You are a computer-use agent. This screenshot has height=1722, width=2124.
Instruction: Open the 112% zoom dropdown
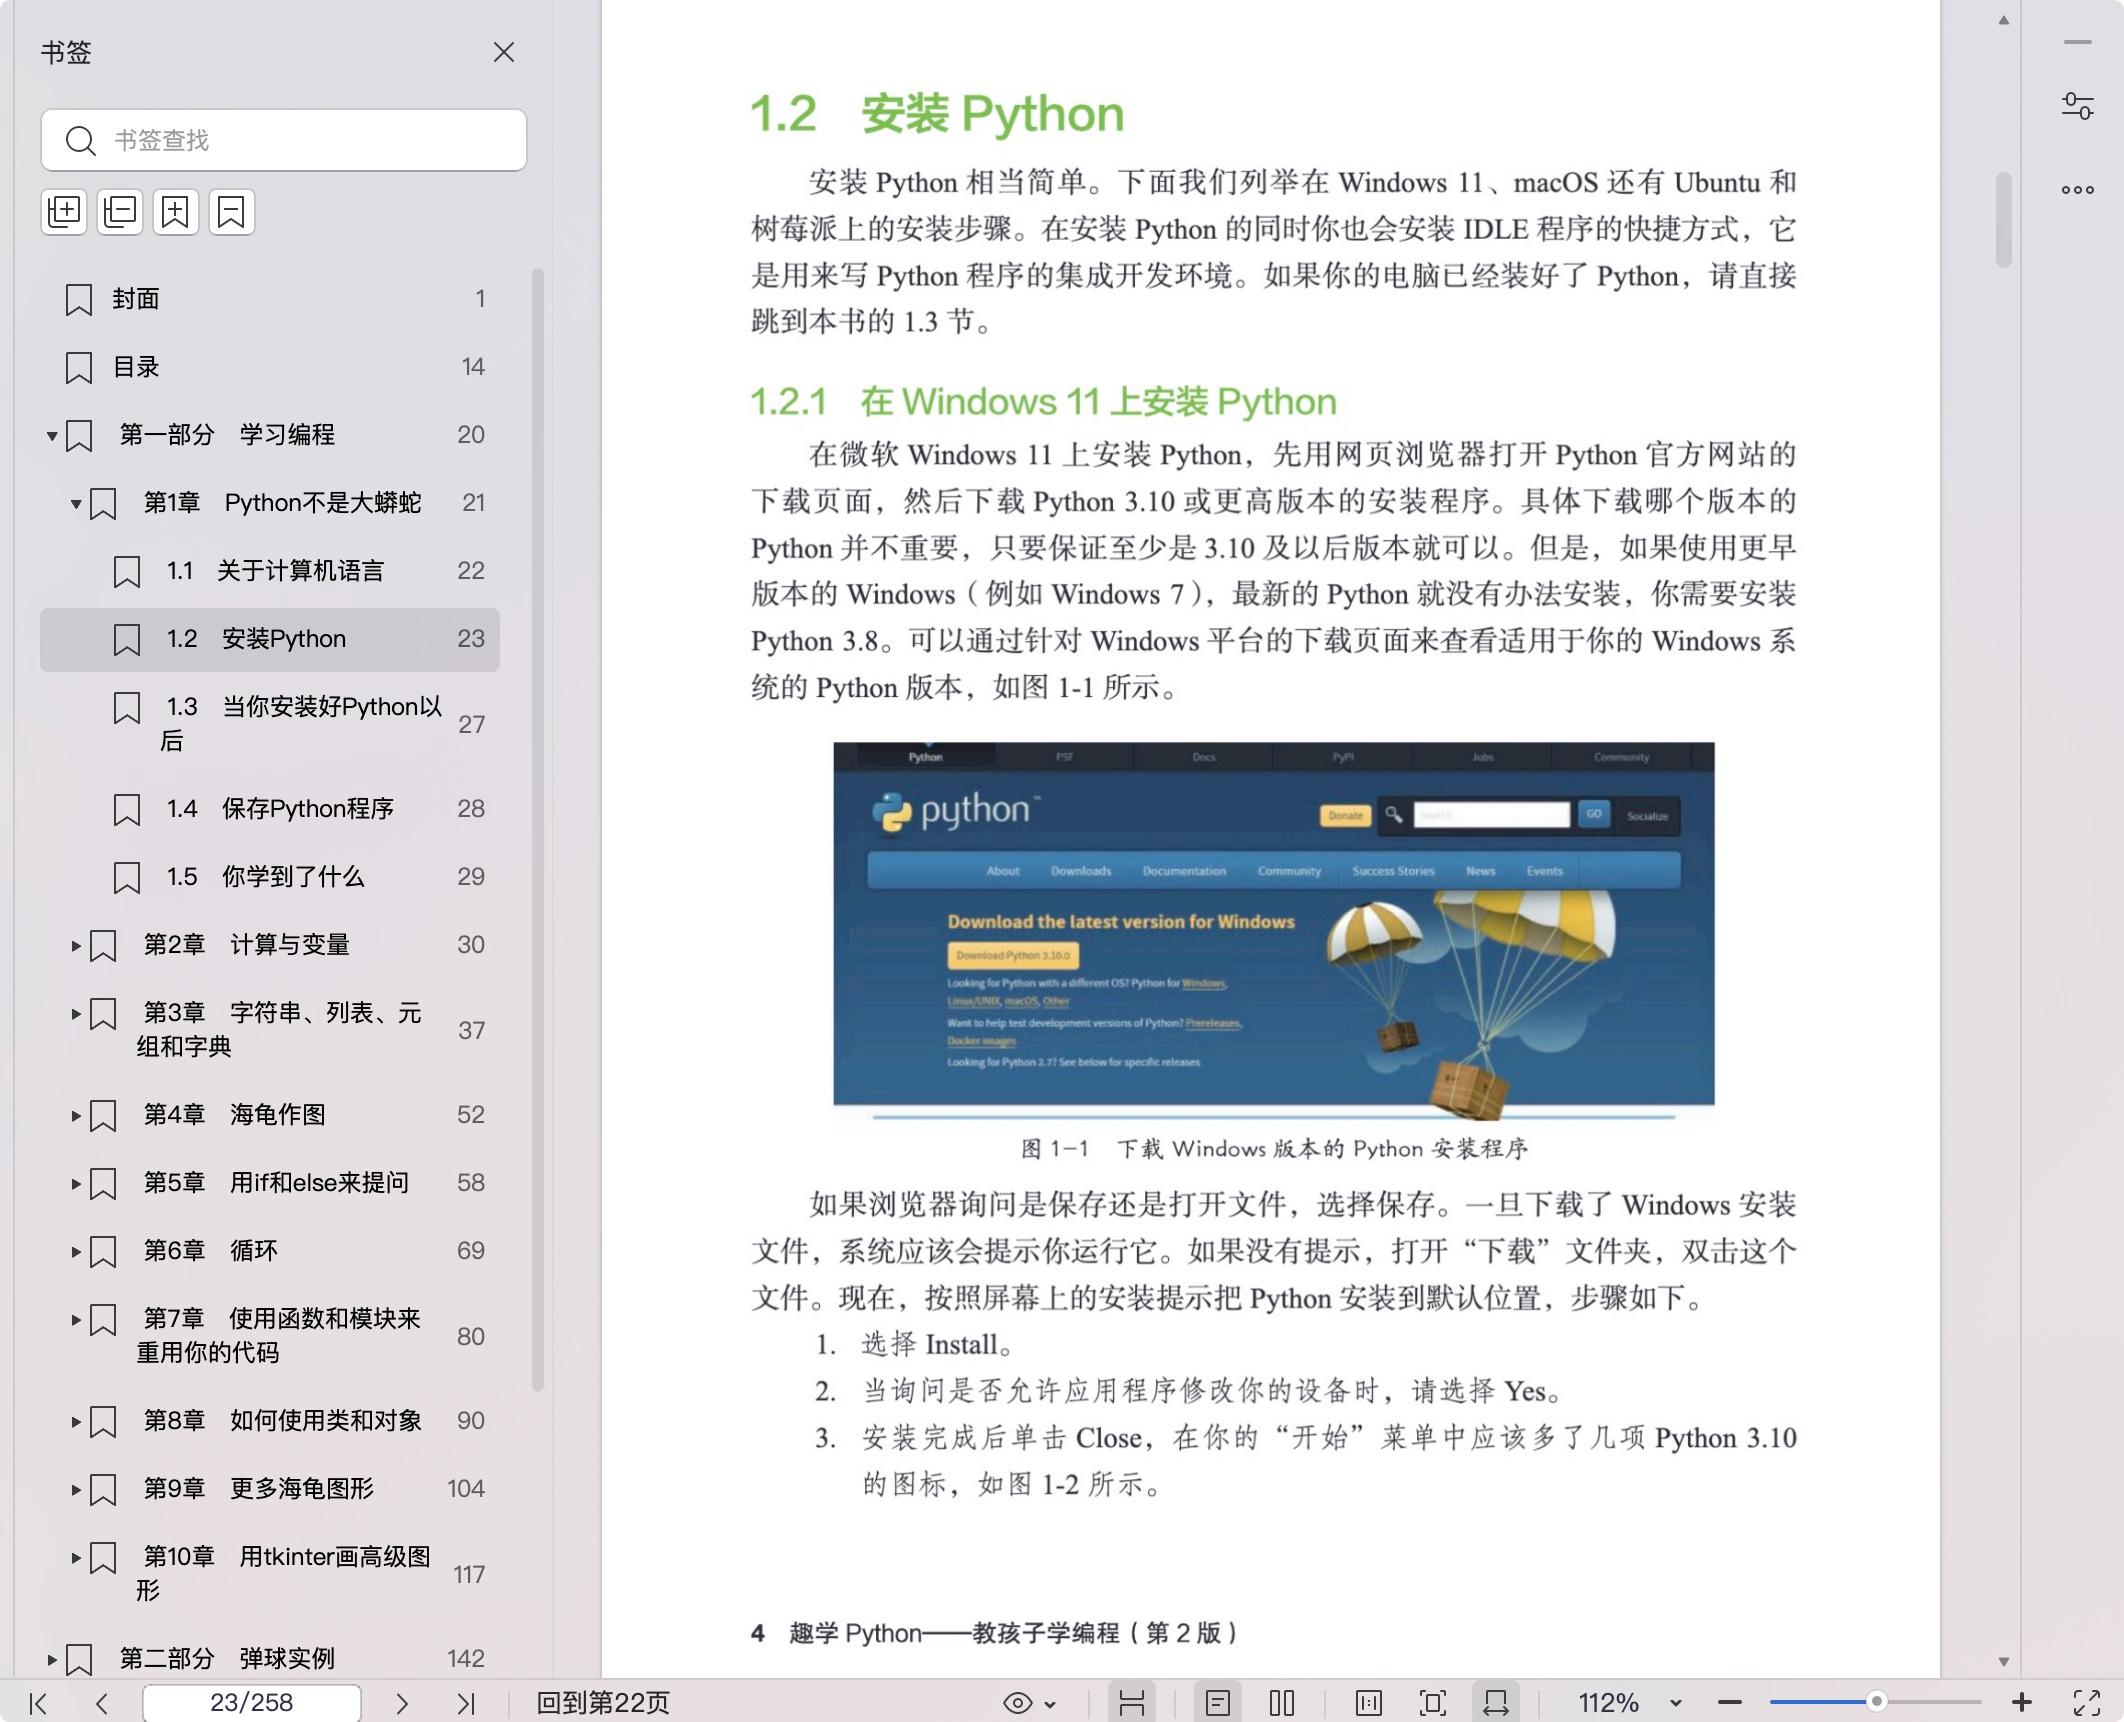click(x=1676, y=1703)
